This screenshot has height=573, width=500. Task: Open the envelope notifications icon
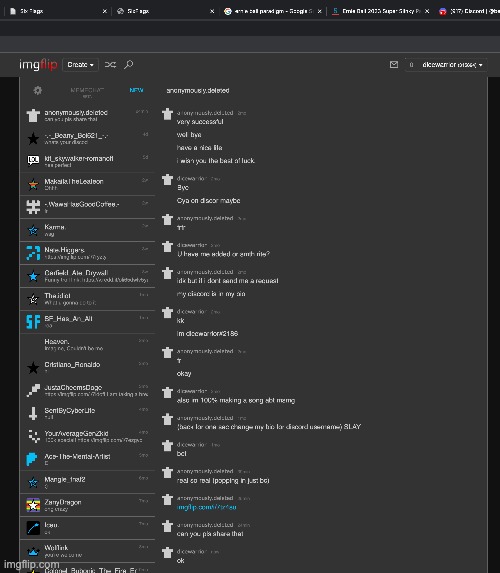pyautogui.click(x=394, y=65)
